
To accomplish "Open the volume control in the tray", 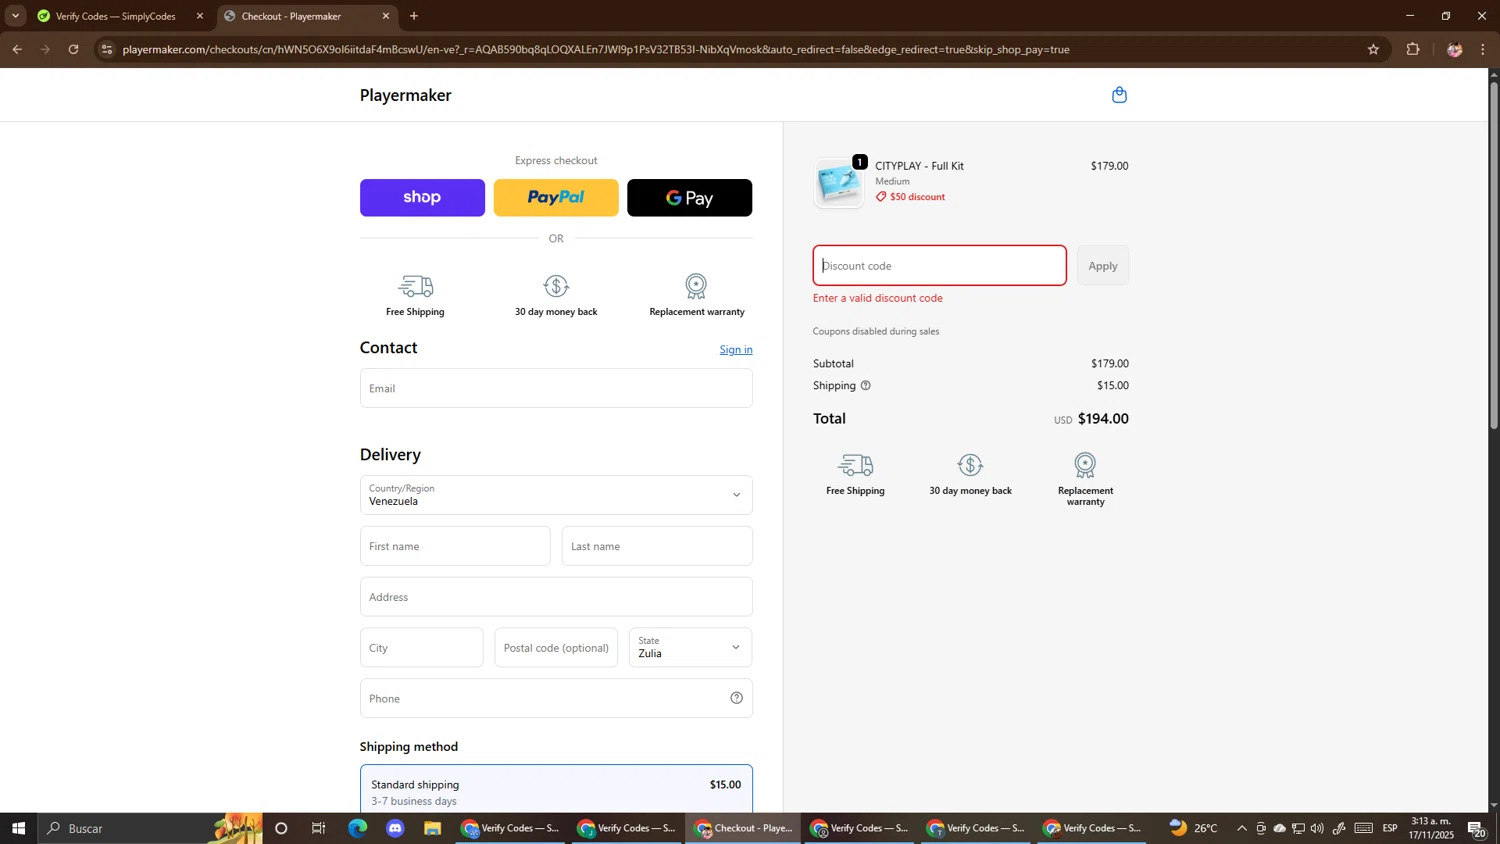I will pyautogui.click(x=1317, y=828).
